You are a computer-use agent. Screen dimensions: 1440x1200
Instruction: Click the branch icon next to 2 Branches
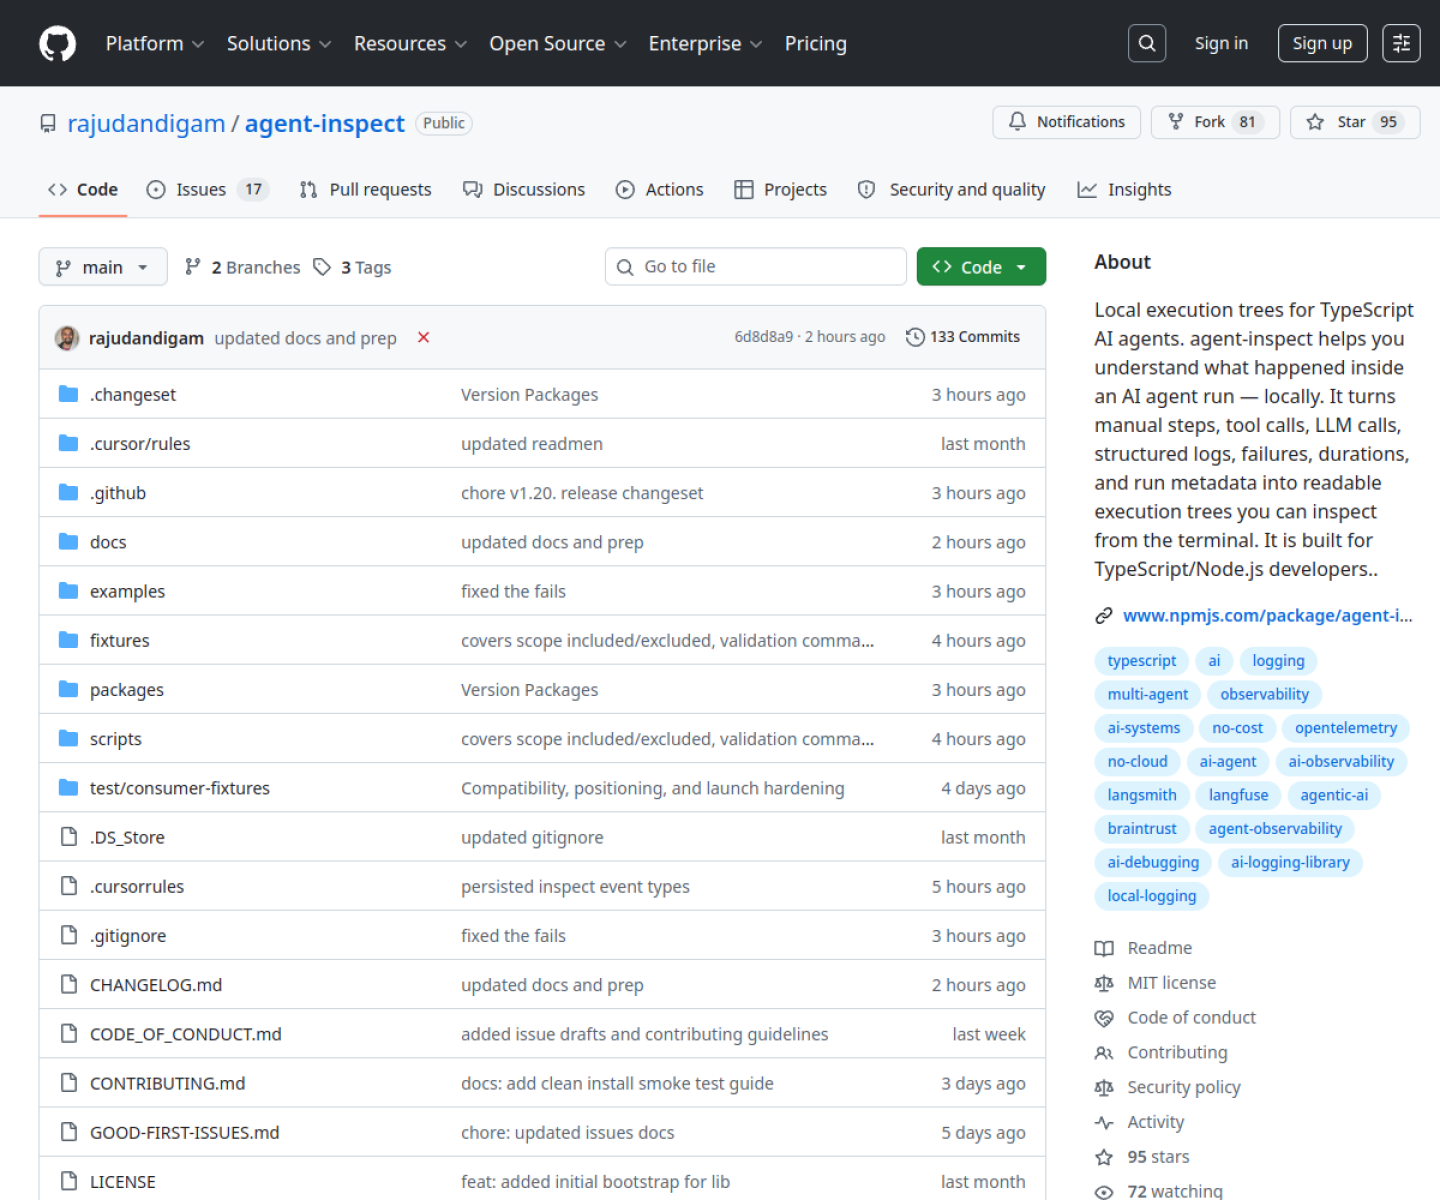pyautogui.click(x=193, y=266)
